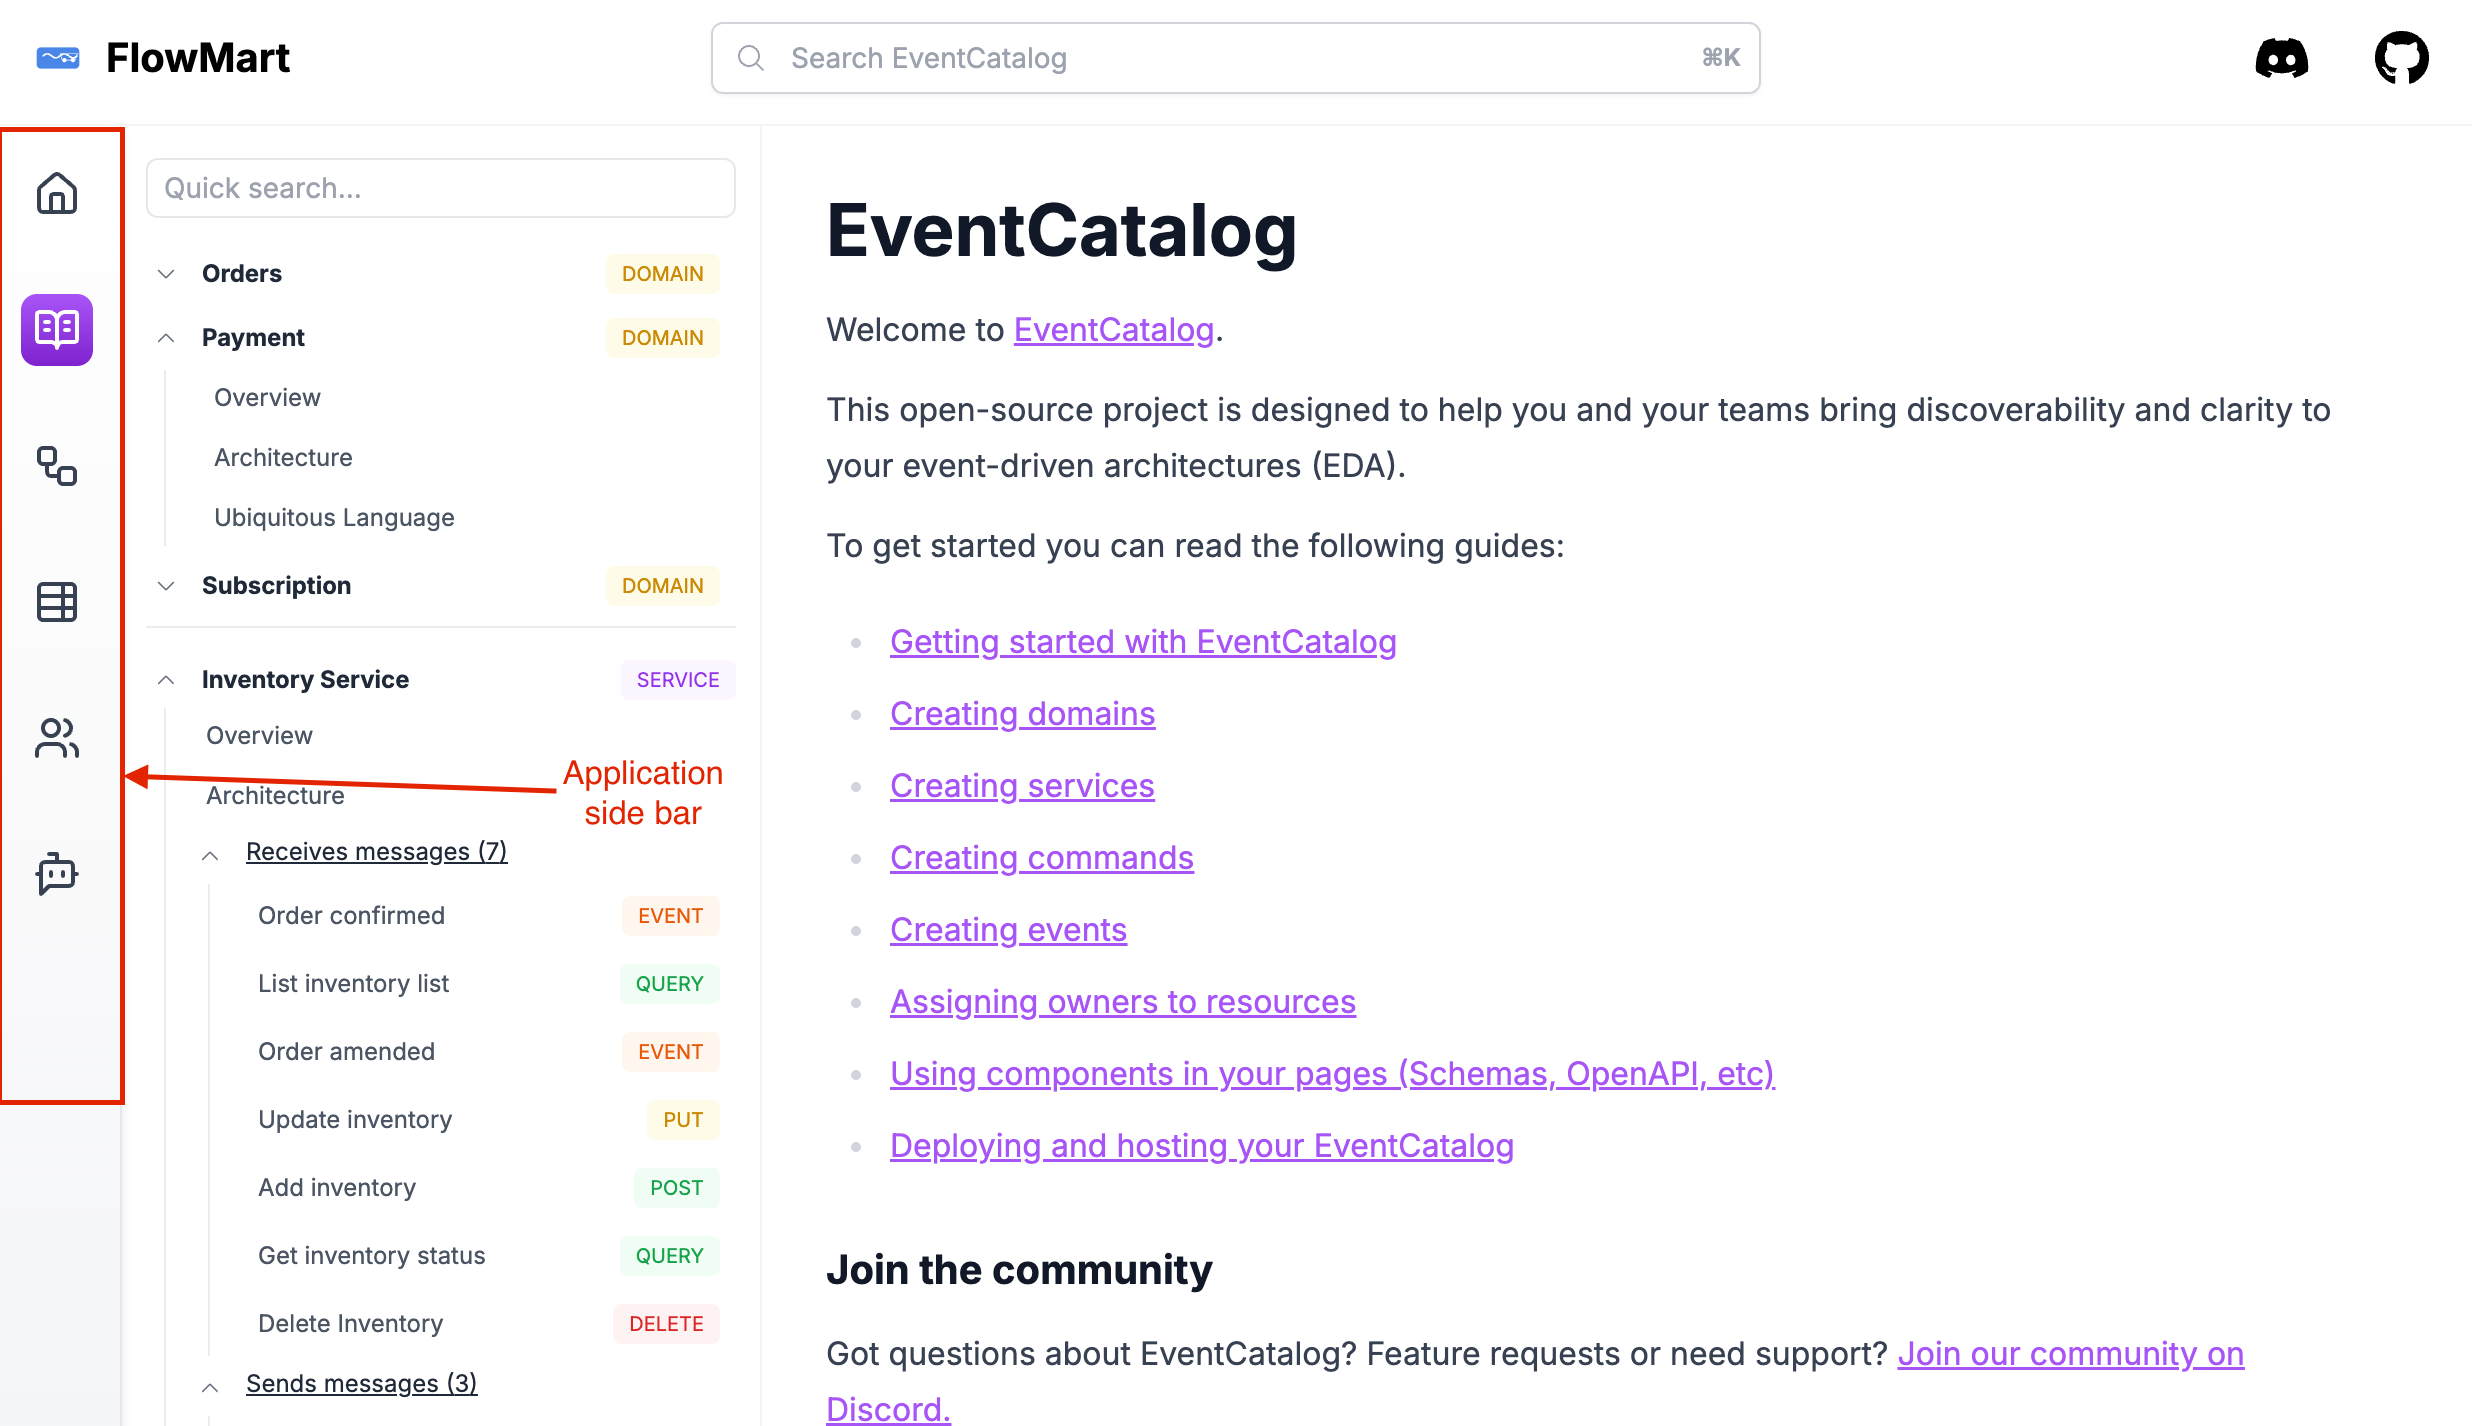Screen dimensions: 2472x1426
Task: Open the Home icon in the sidebar
Action: click(x=56, y=194)
